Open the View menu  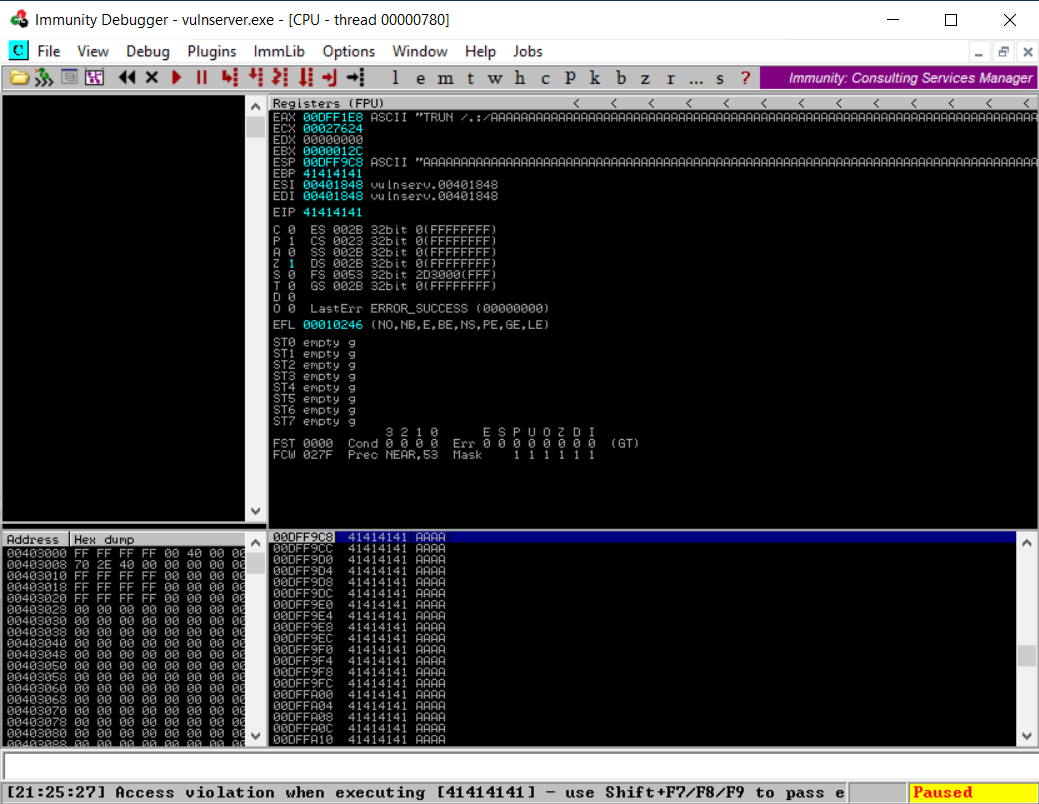click(93, 51)
